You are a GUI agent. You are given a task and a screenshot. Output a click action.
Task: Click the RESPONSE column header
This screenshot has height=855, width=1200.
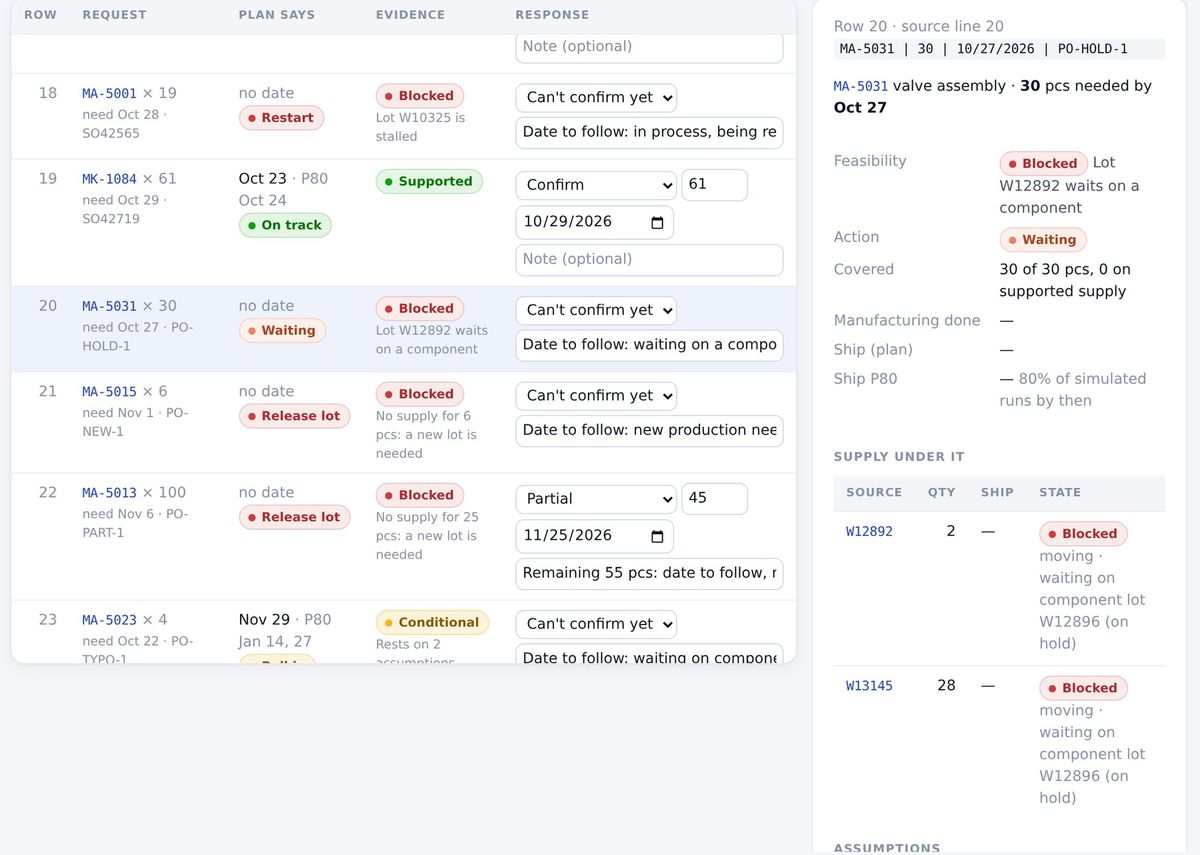point(552,15)
